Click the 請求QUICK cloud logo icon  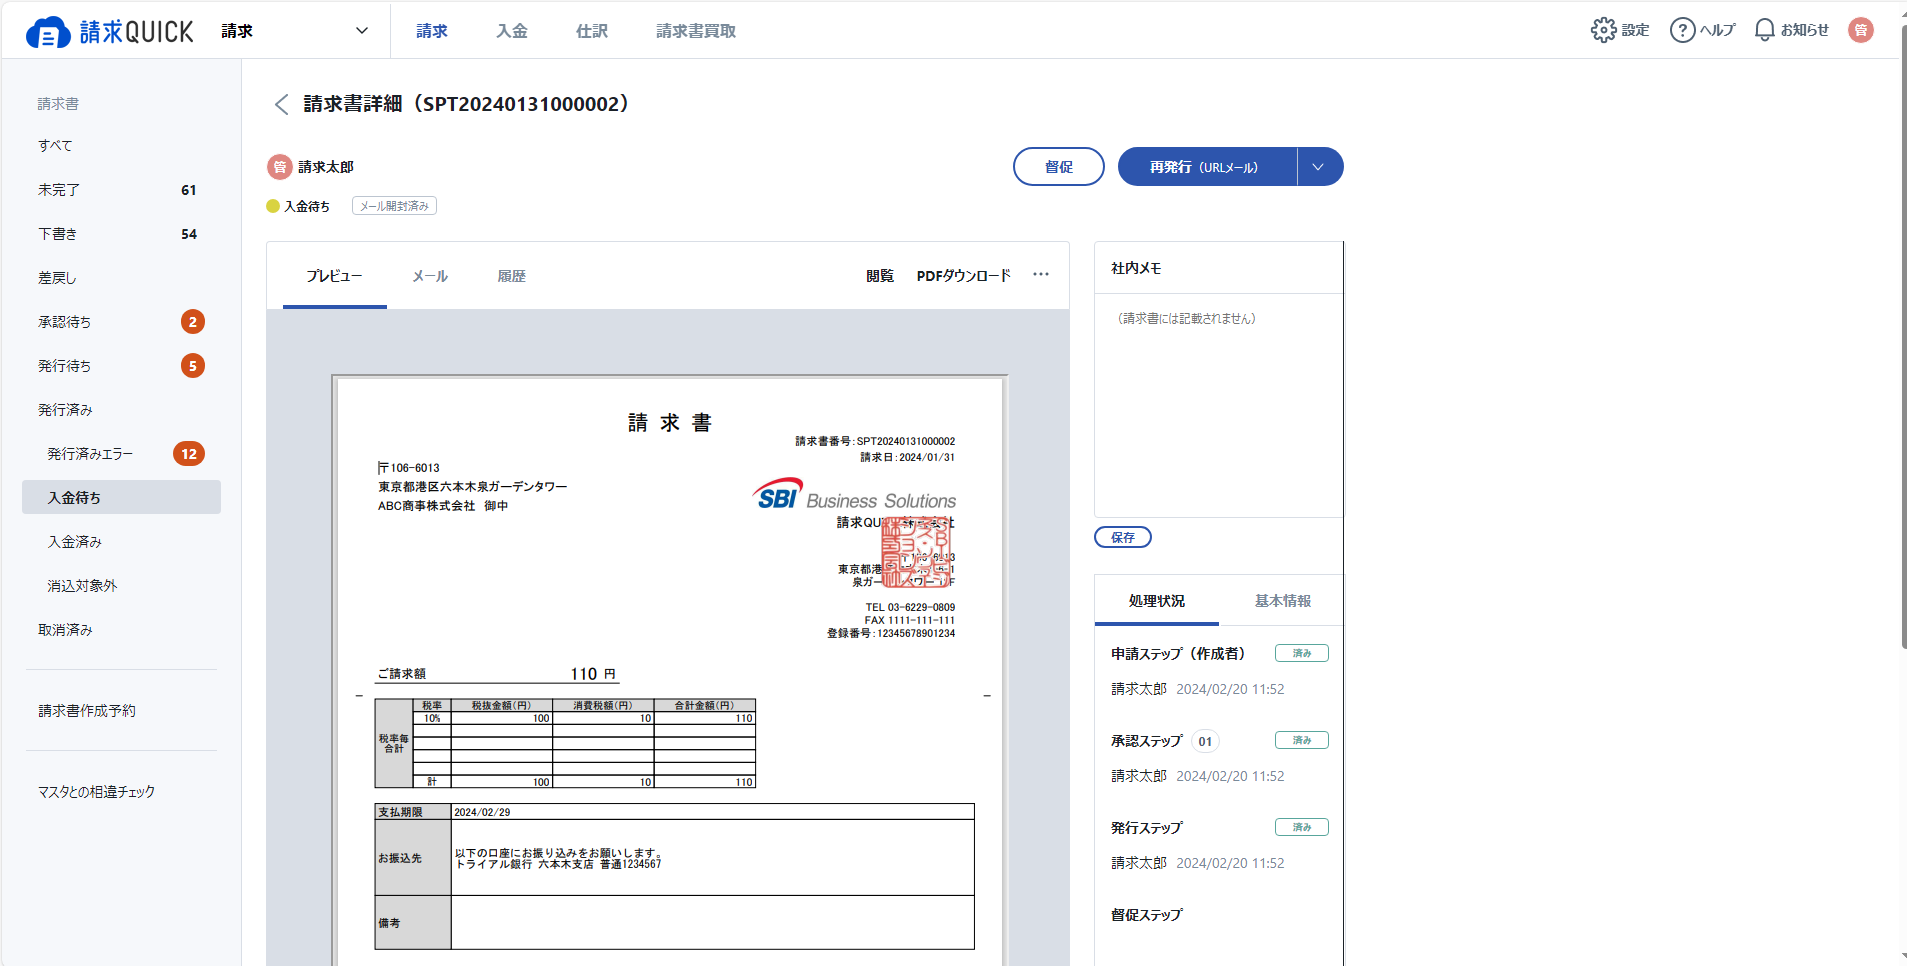47,32
